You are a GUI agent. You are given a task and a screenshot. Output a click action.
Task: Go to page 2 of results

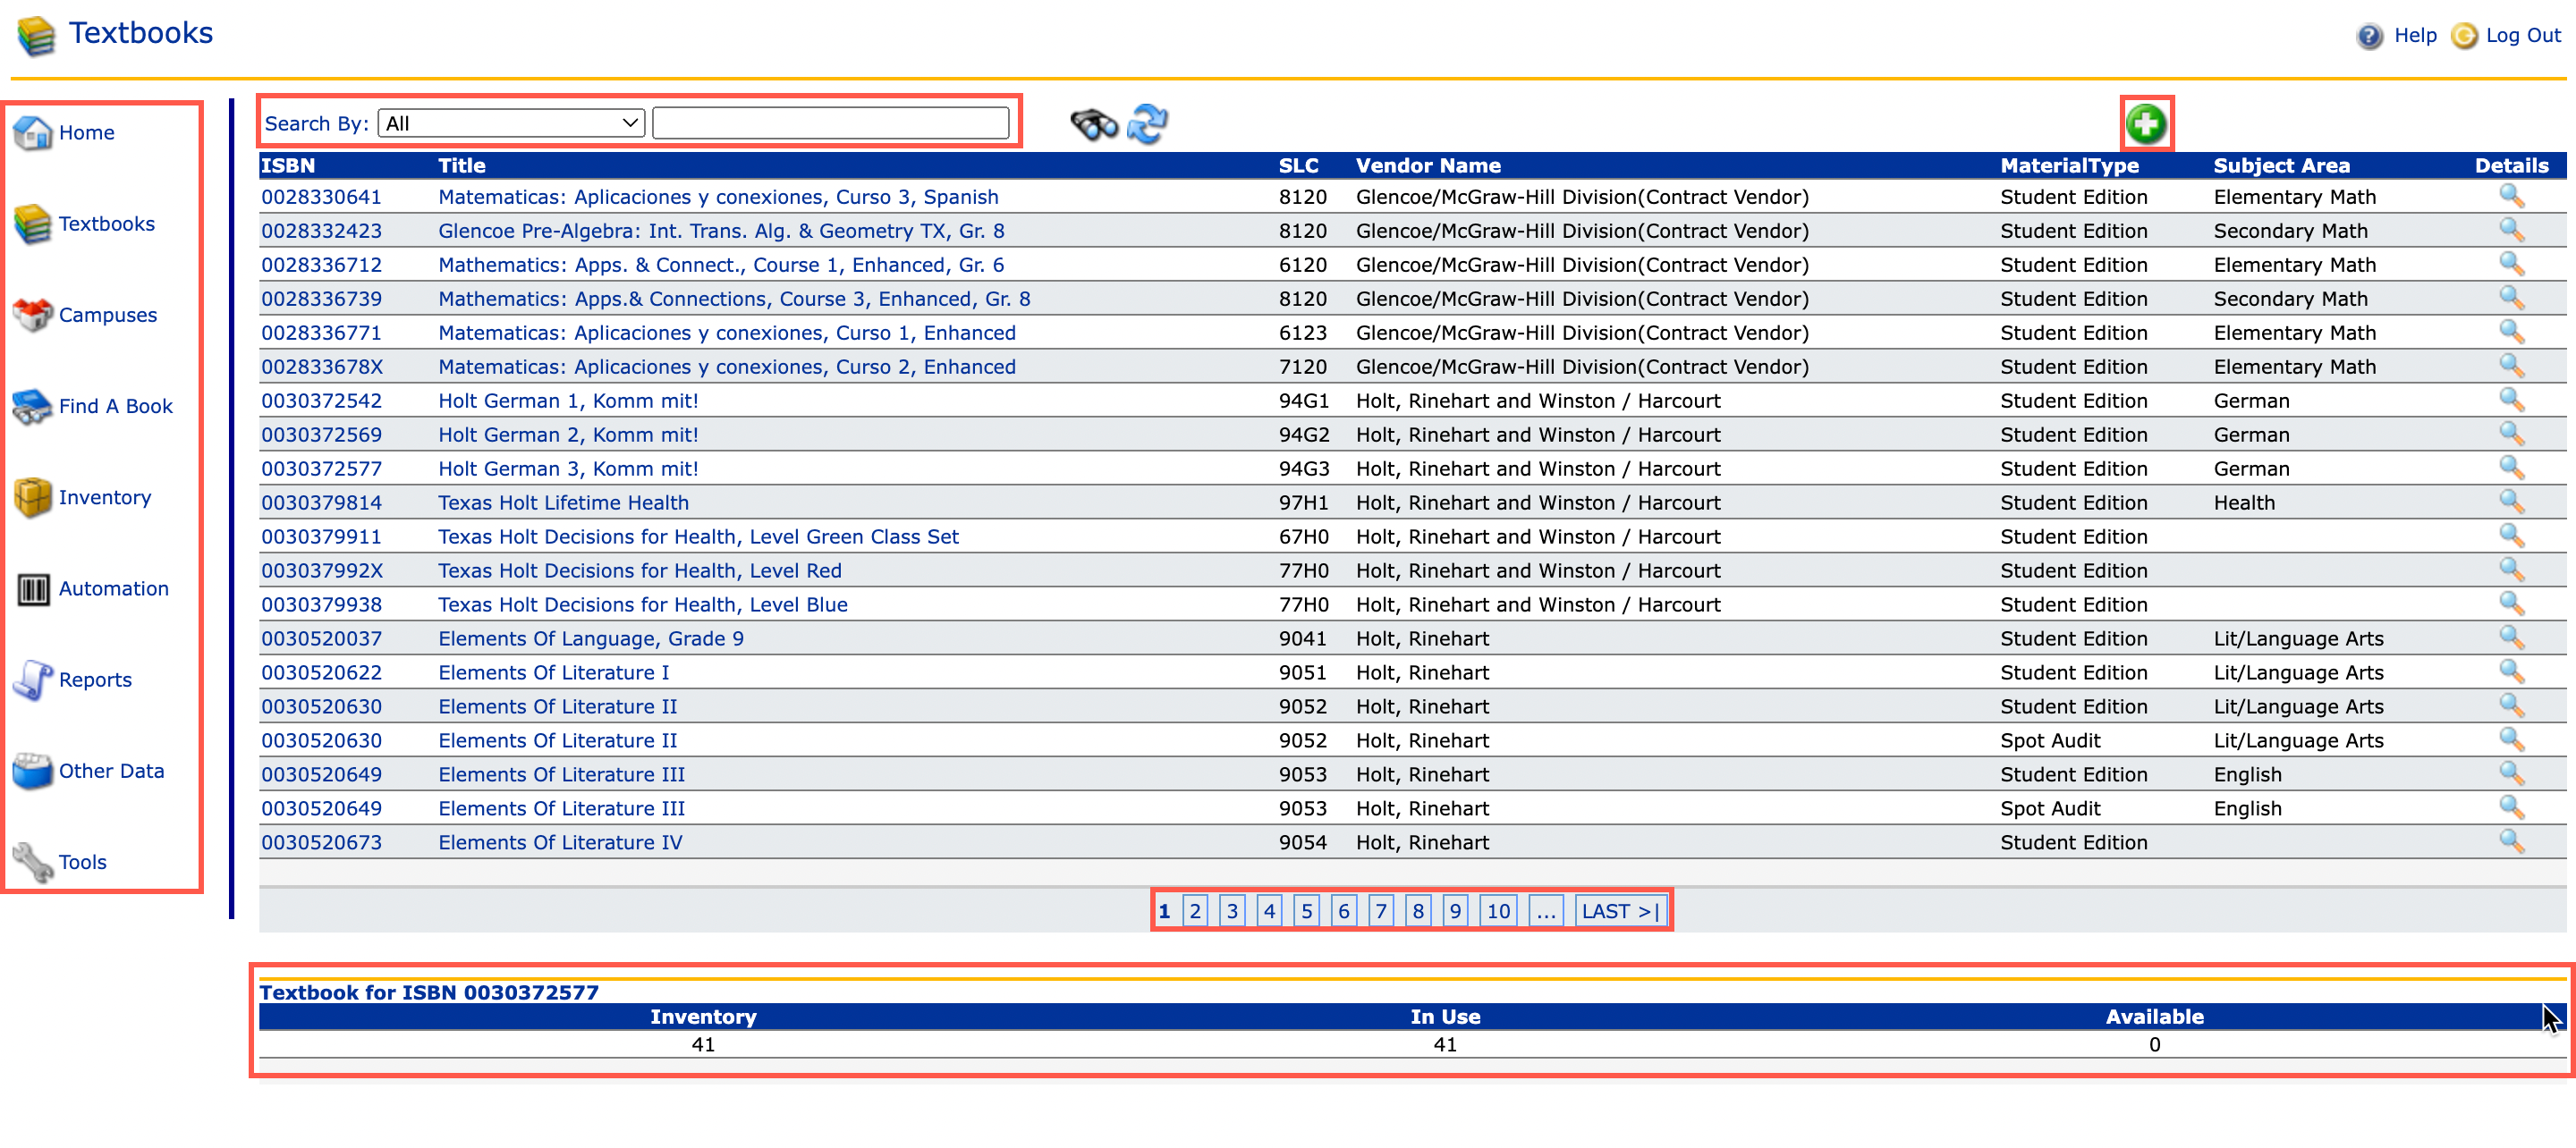coord(1194,911)
